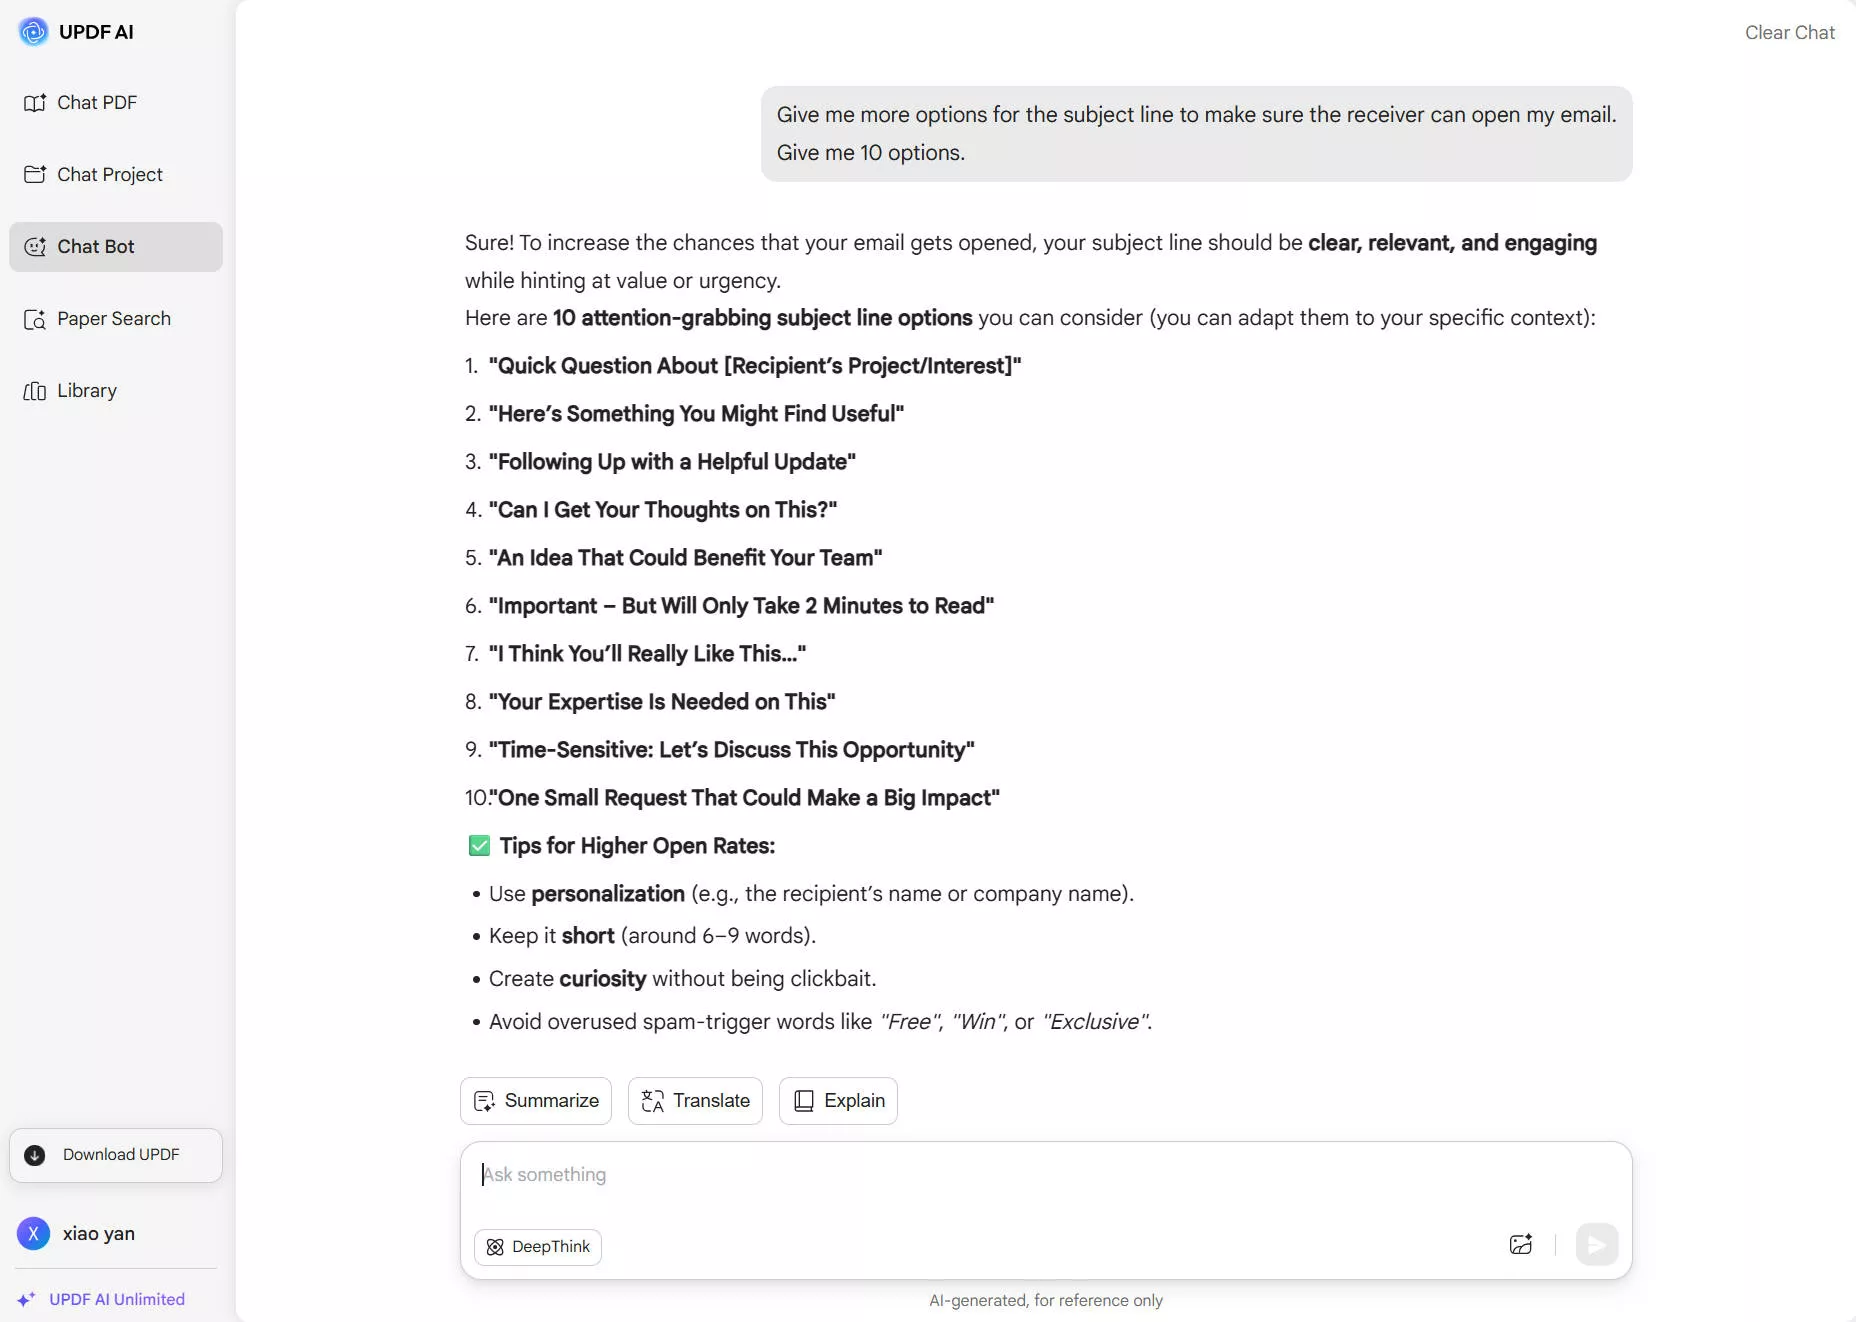Click the Download UPDF button label

click(121, 1155)
